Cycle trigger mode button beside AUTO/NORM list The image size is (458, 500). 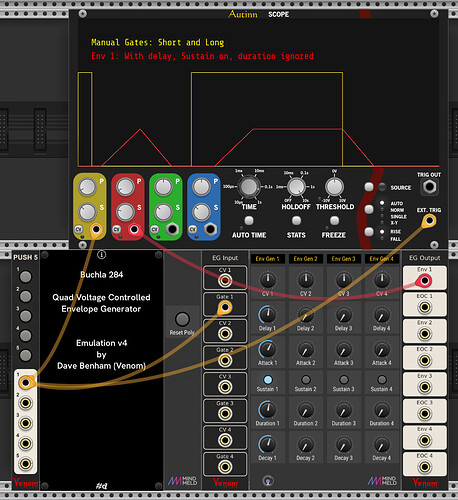[x=369, y=209]
